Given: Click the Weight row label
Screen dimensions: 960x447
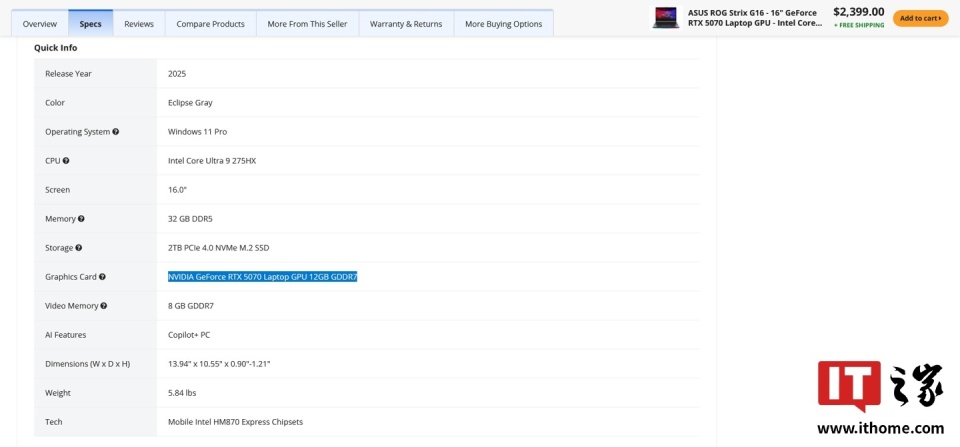Looking at the screenshot, I should click(58, 393).
